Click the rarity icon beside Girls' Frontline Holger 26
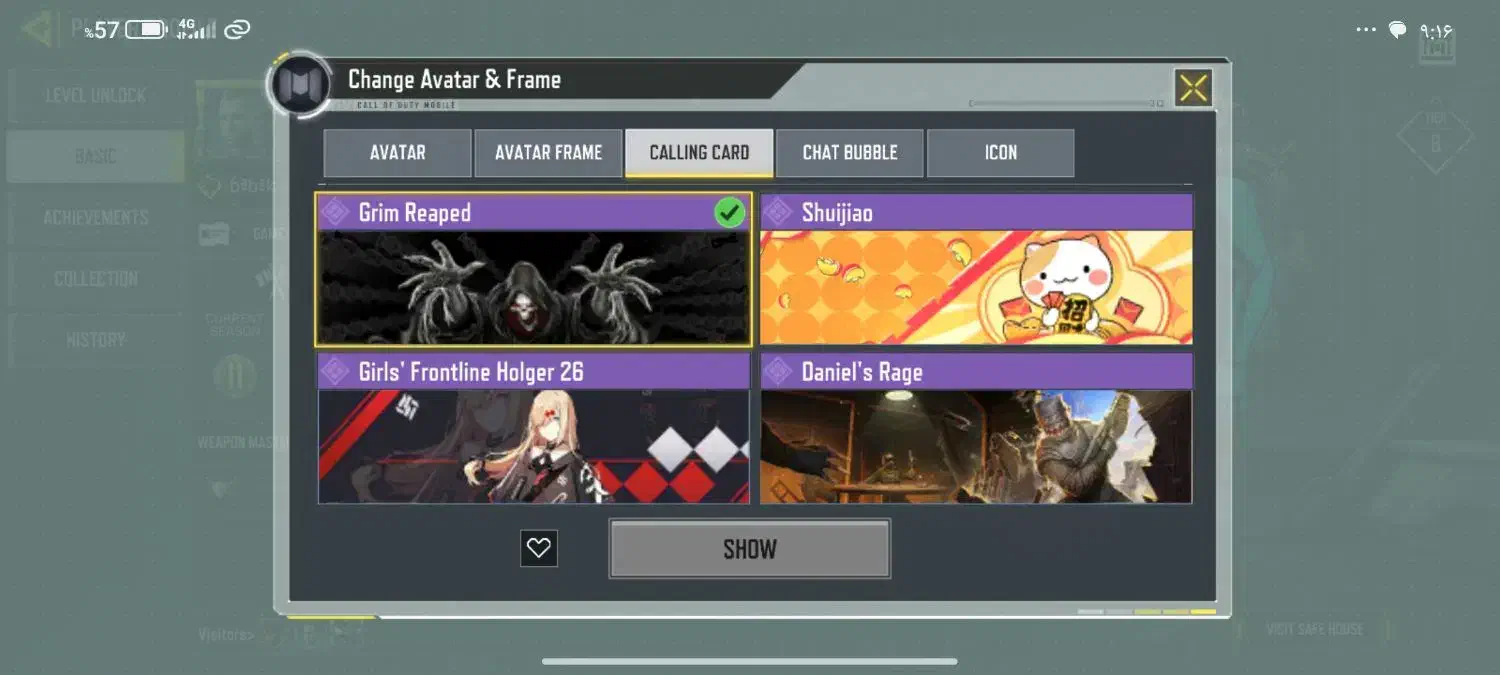Screen dimensions: 1500x675 coord(336,372)
